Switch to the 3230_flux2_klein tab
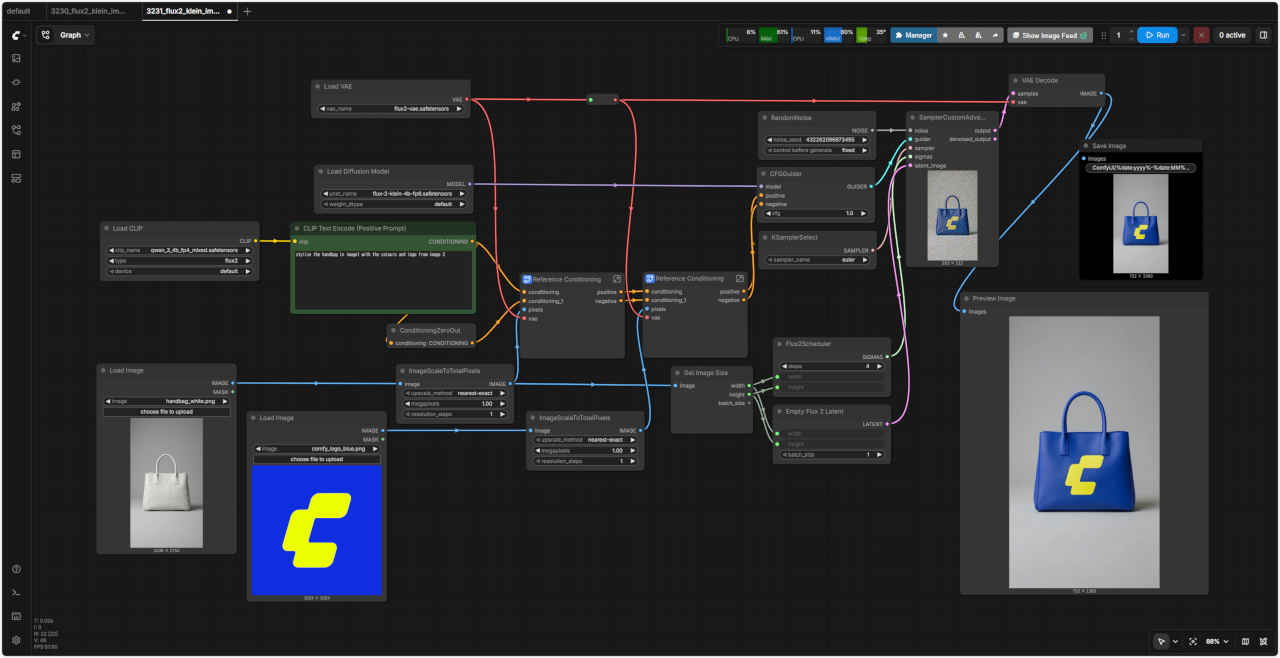This screenshot has height=658, width=1280. 88,11
